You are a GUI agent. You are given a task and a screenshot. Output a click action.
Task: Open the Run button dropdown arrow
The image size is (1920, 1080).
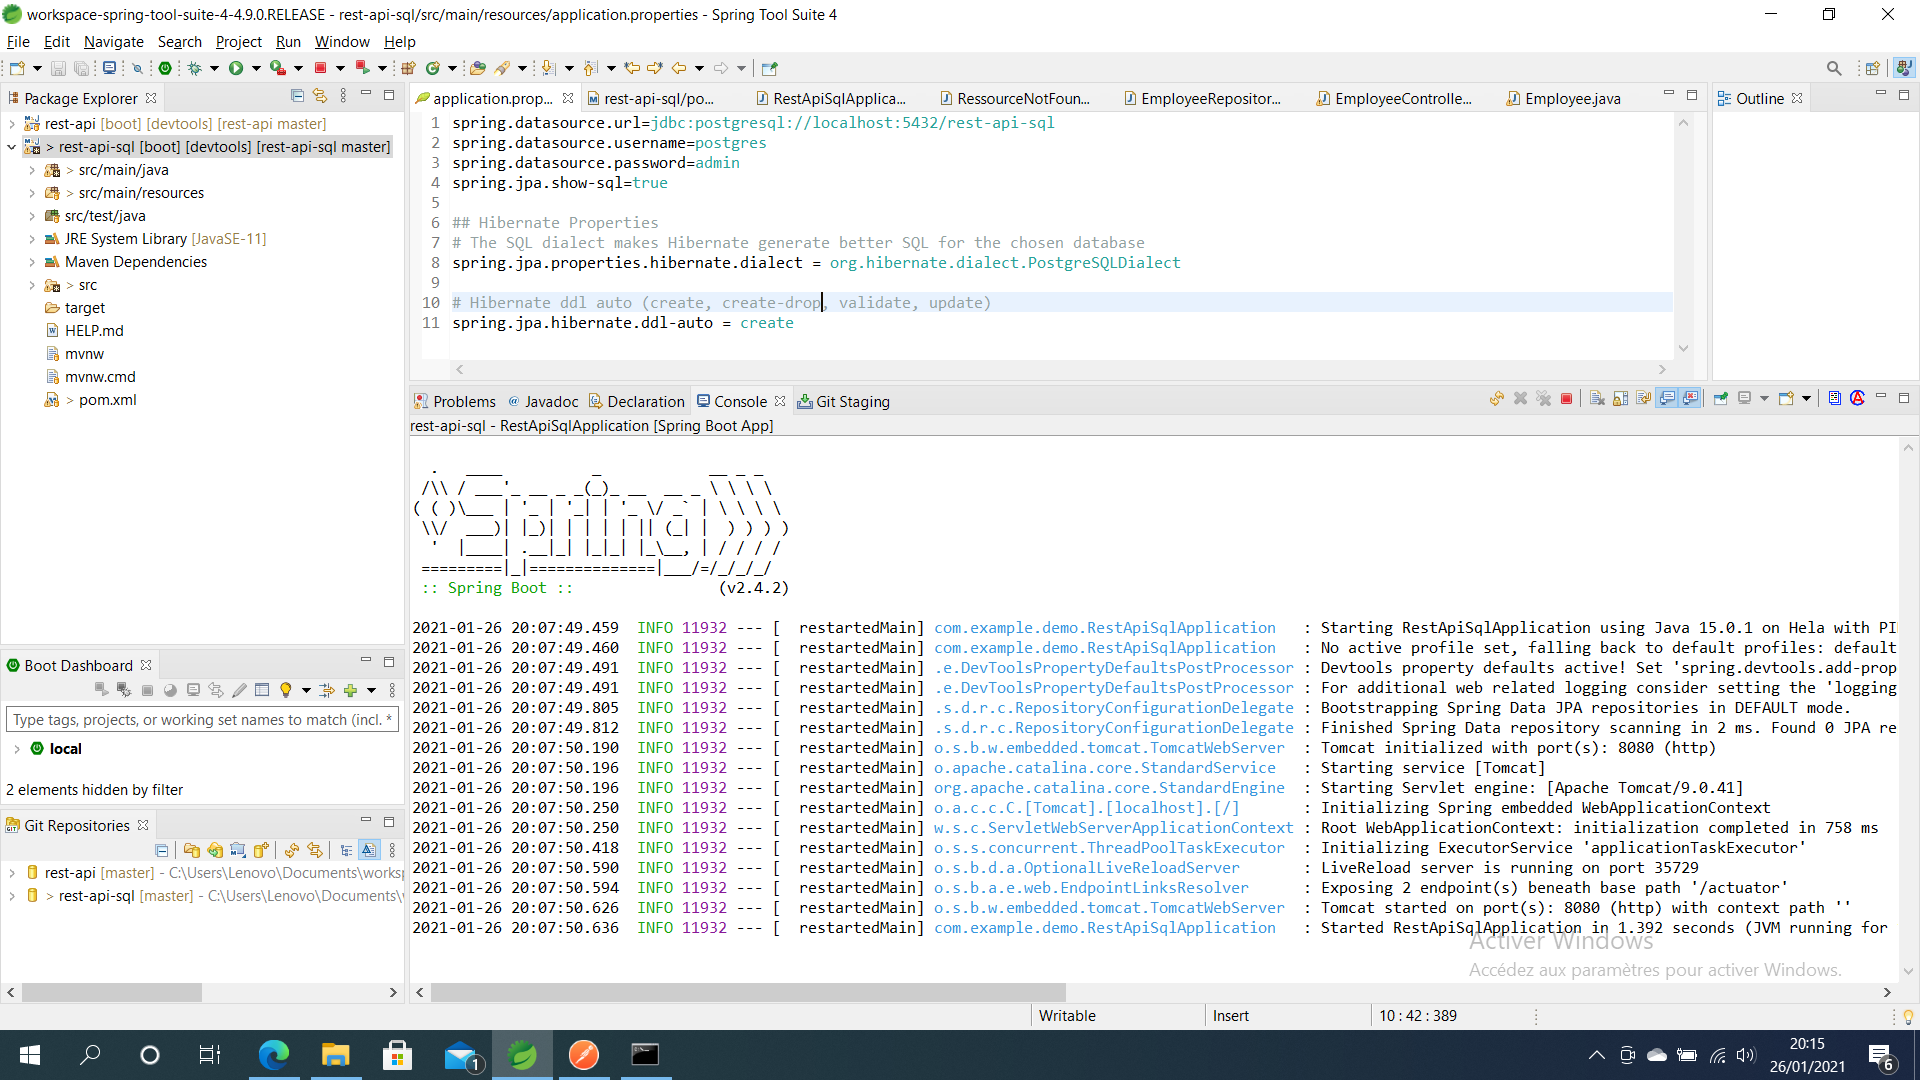(x=256, y=68)
